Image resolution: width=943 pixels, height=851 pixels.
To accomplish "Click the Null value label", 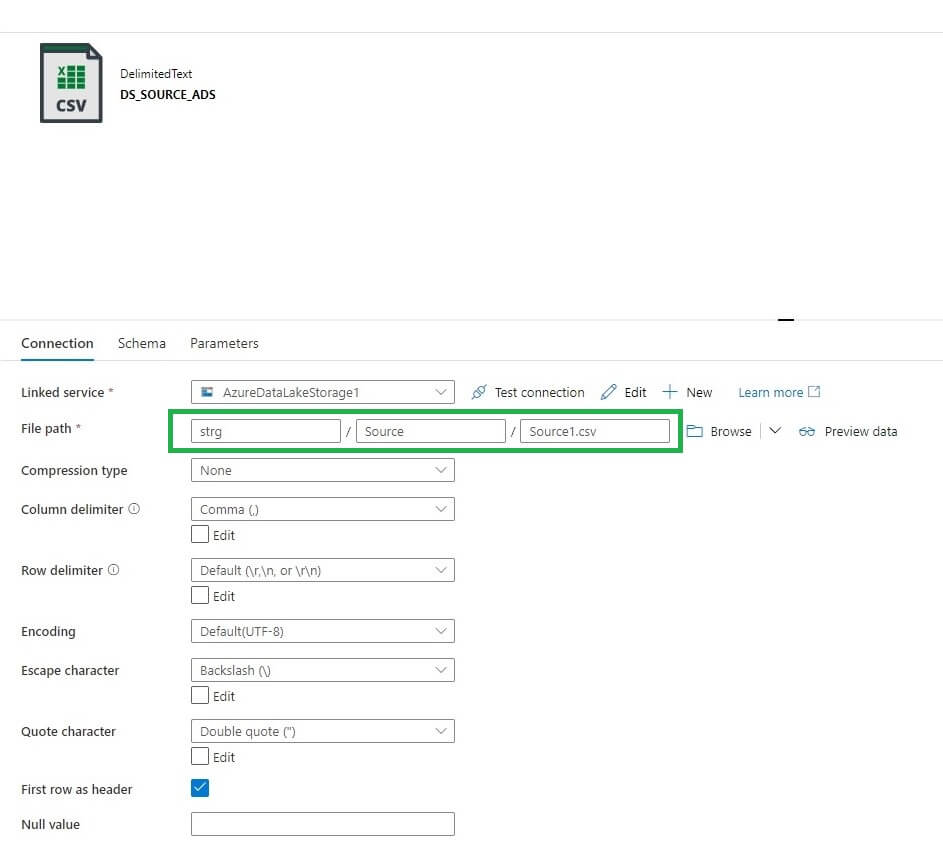I will click(51, 824).
